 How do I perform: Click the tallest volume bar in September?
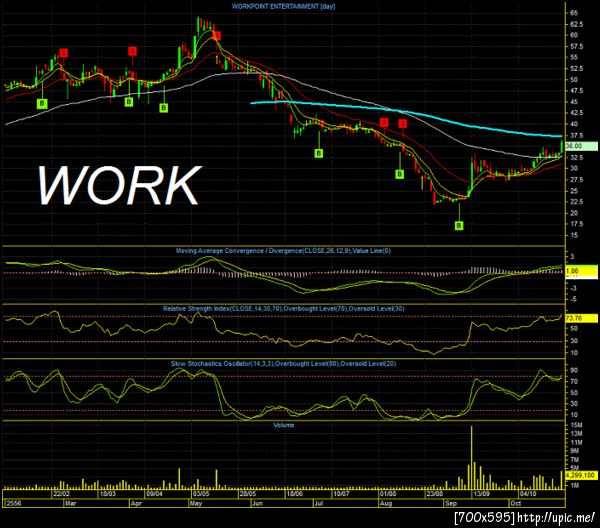[x=471, y=457]
